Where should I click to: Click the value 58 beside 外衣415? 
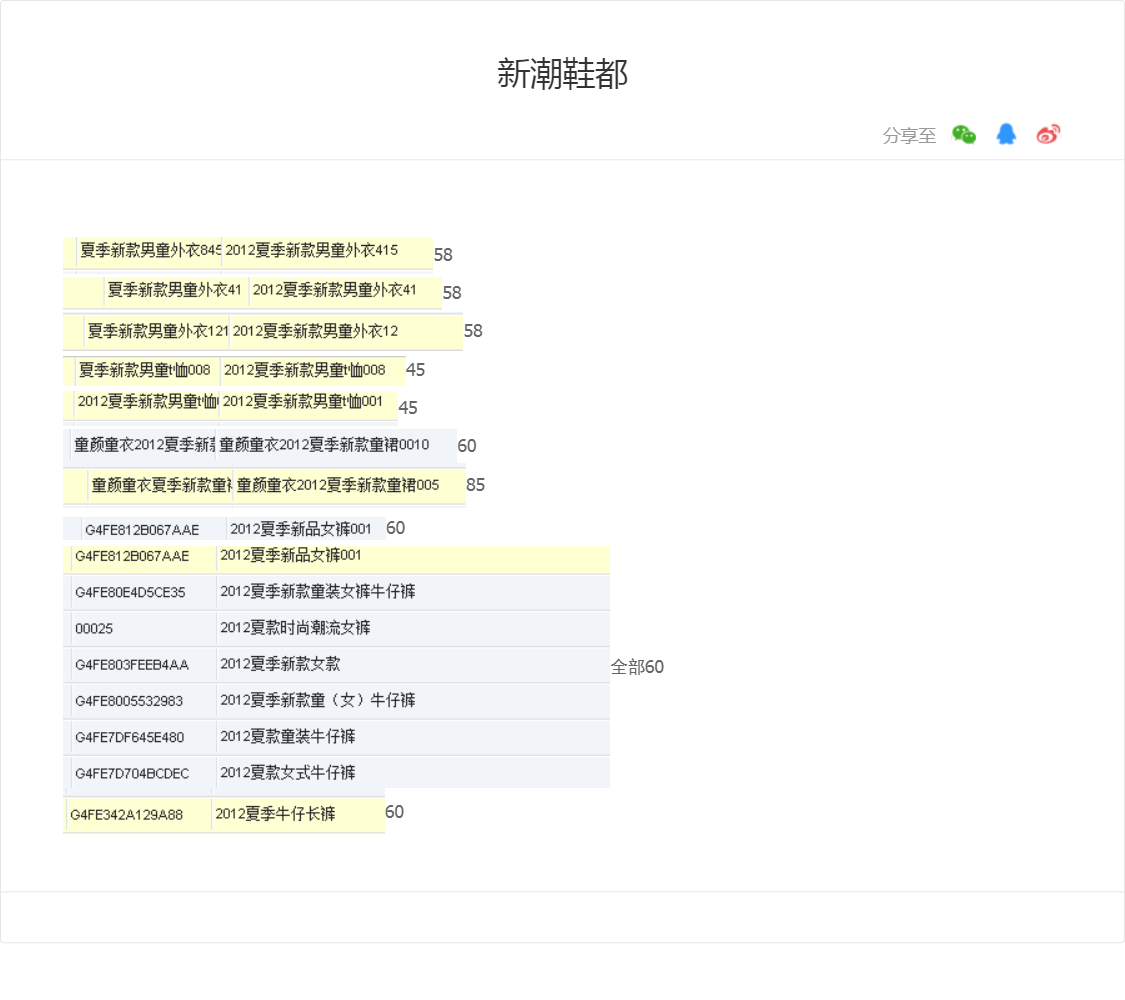point(443,255)
